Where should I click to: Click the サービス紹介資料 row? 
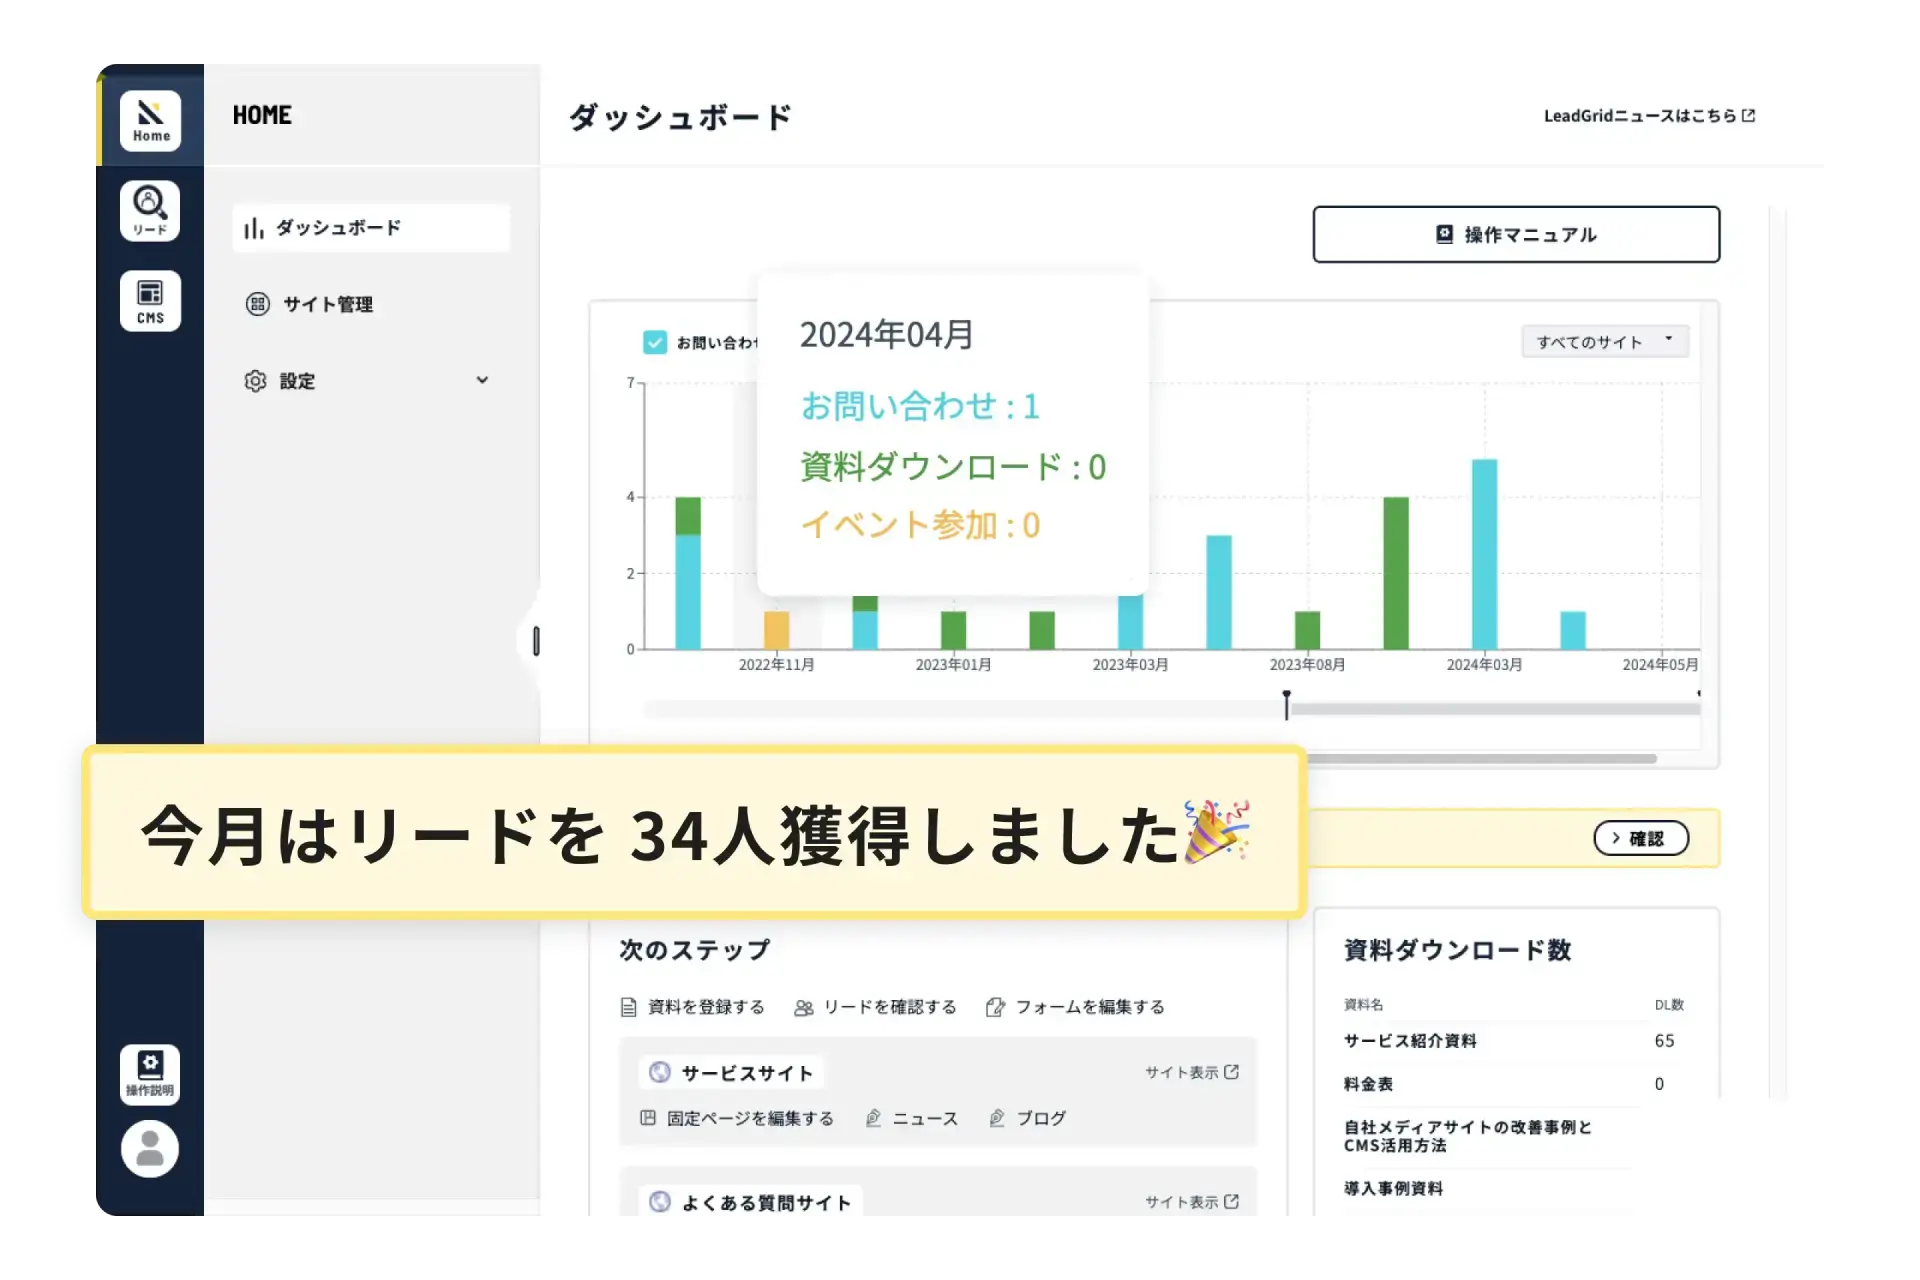(1516, 1041)
